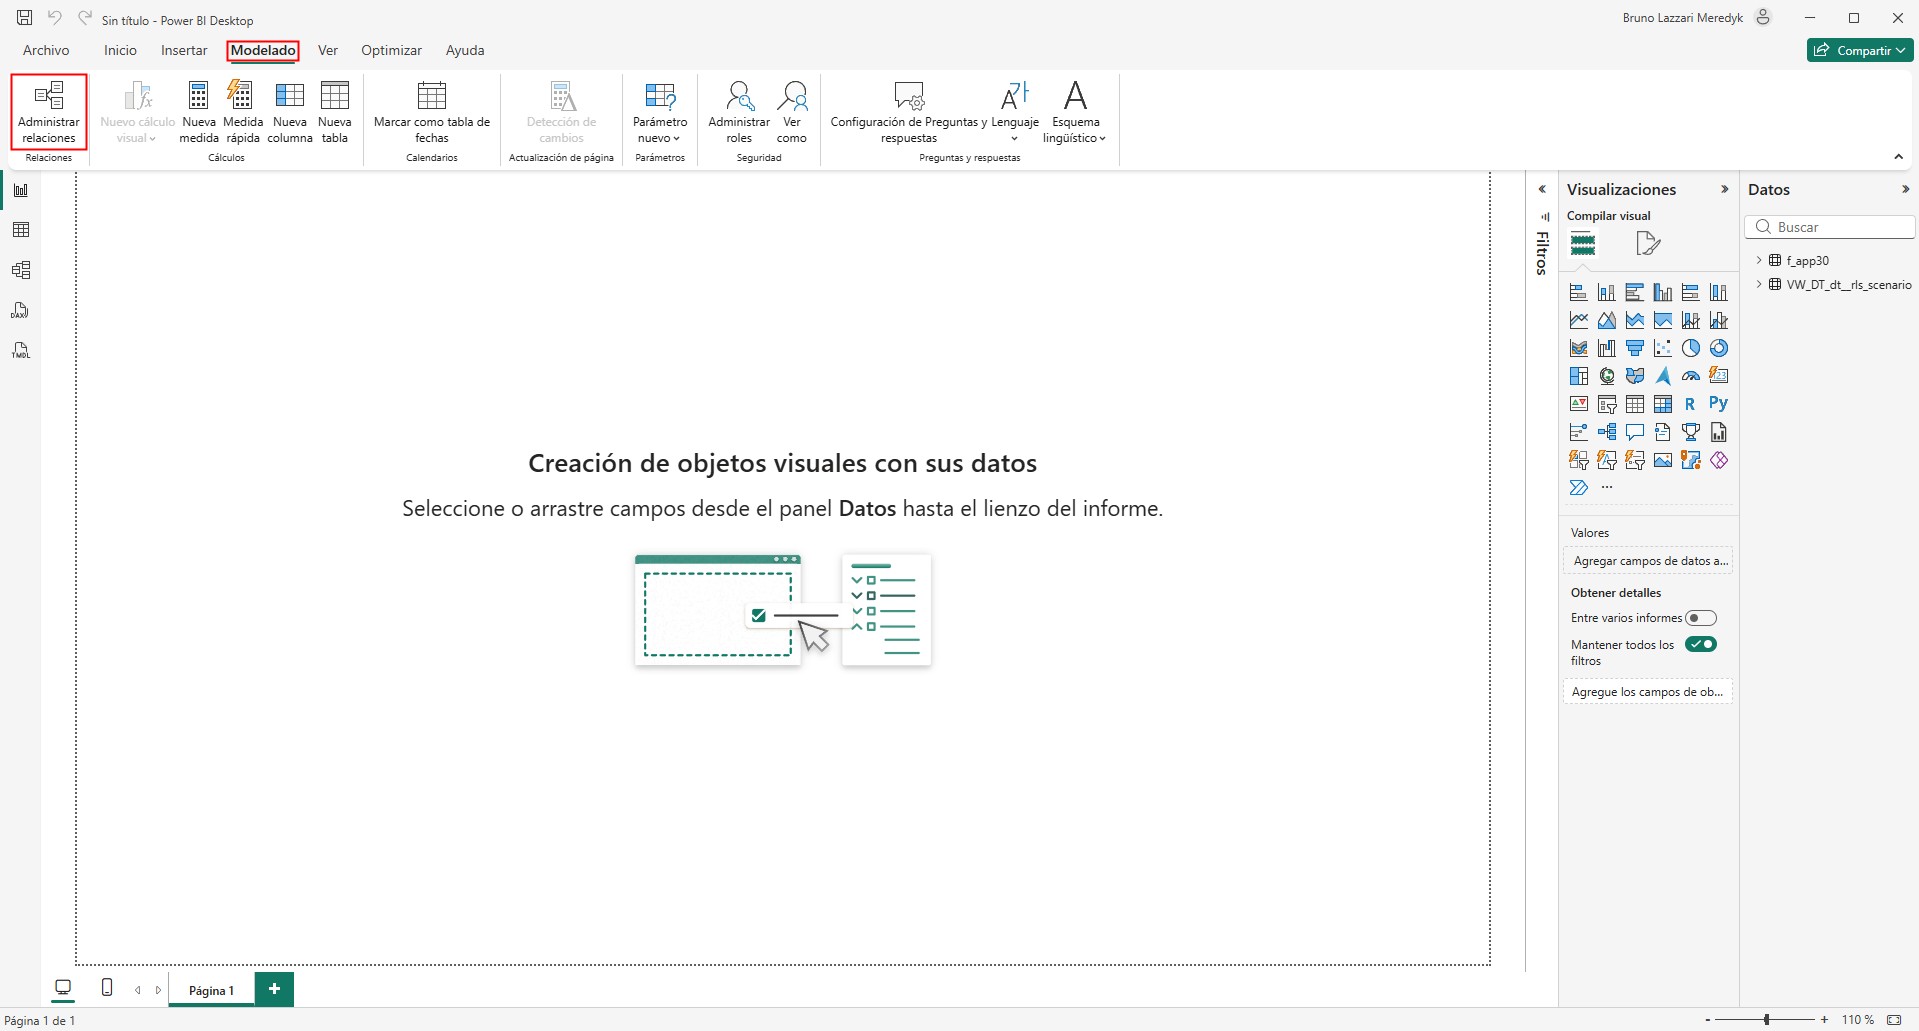Switch to the Insertar tab
This screenshot has width=1919, height=1031.
(x=184, y=50)
